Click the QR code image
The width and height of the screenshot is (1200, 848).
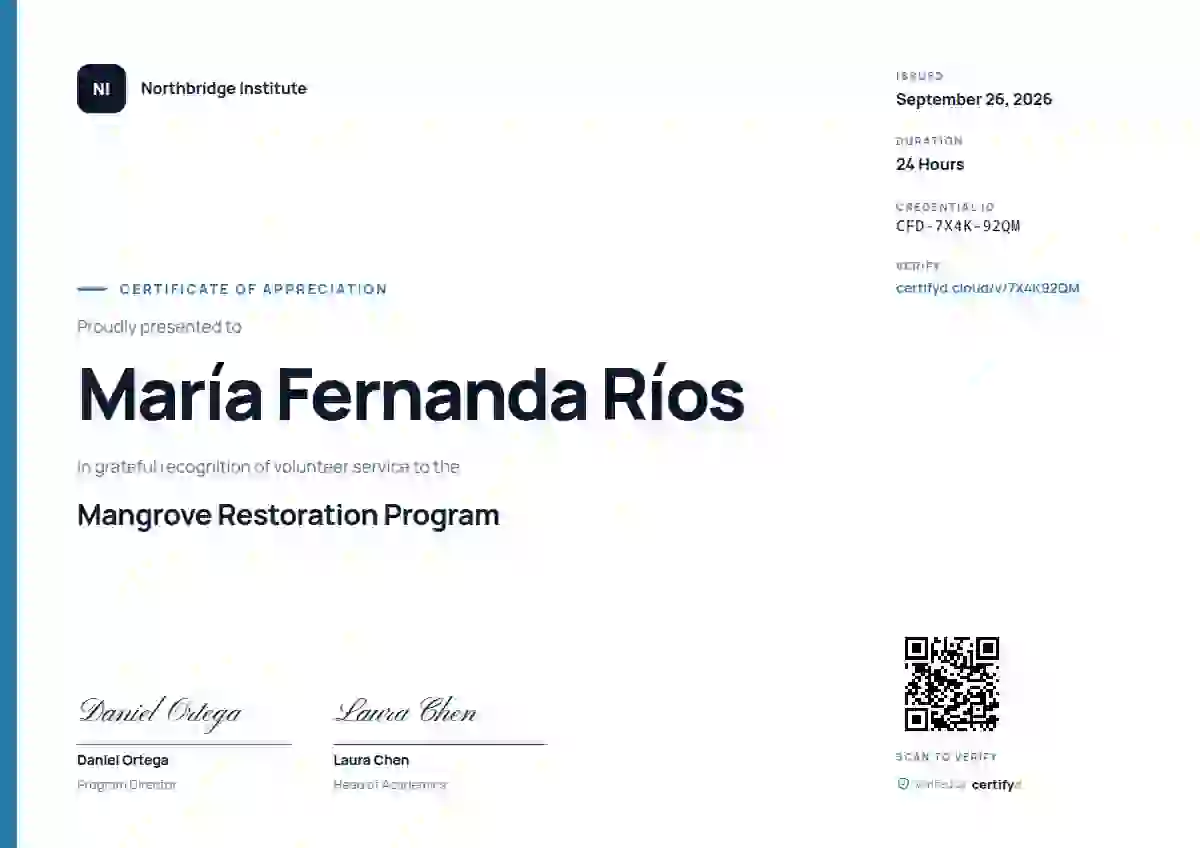coord(952,684)
